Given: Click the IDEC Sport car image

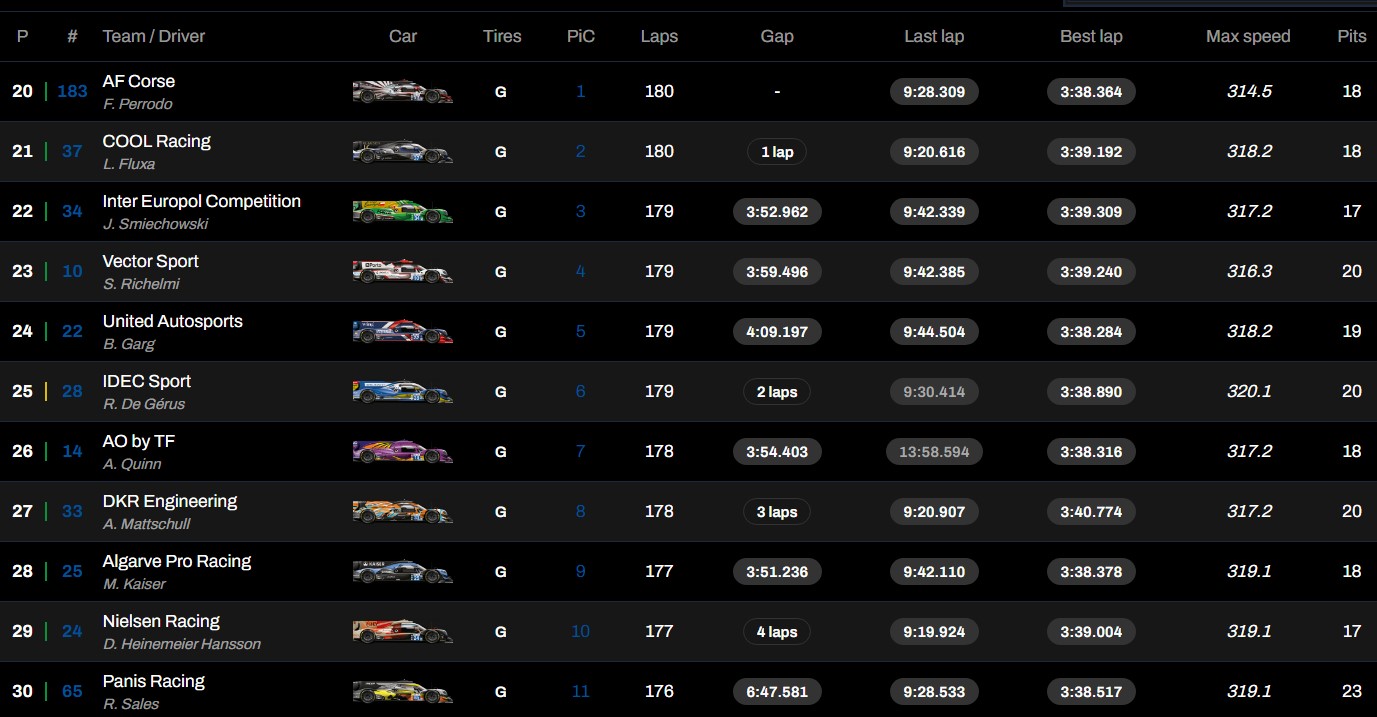Looking at the screenshot, I should point(402,391).
